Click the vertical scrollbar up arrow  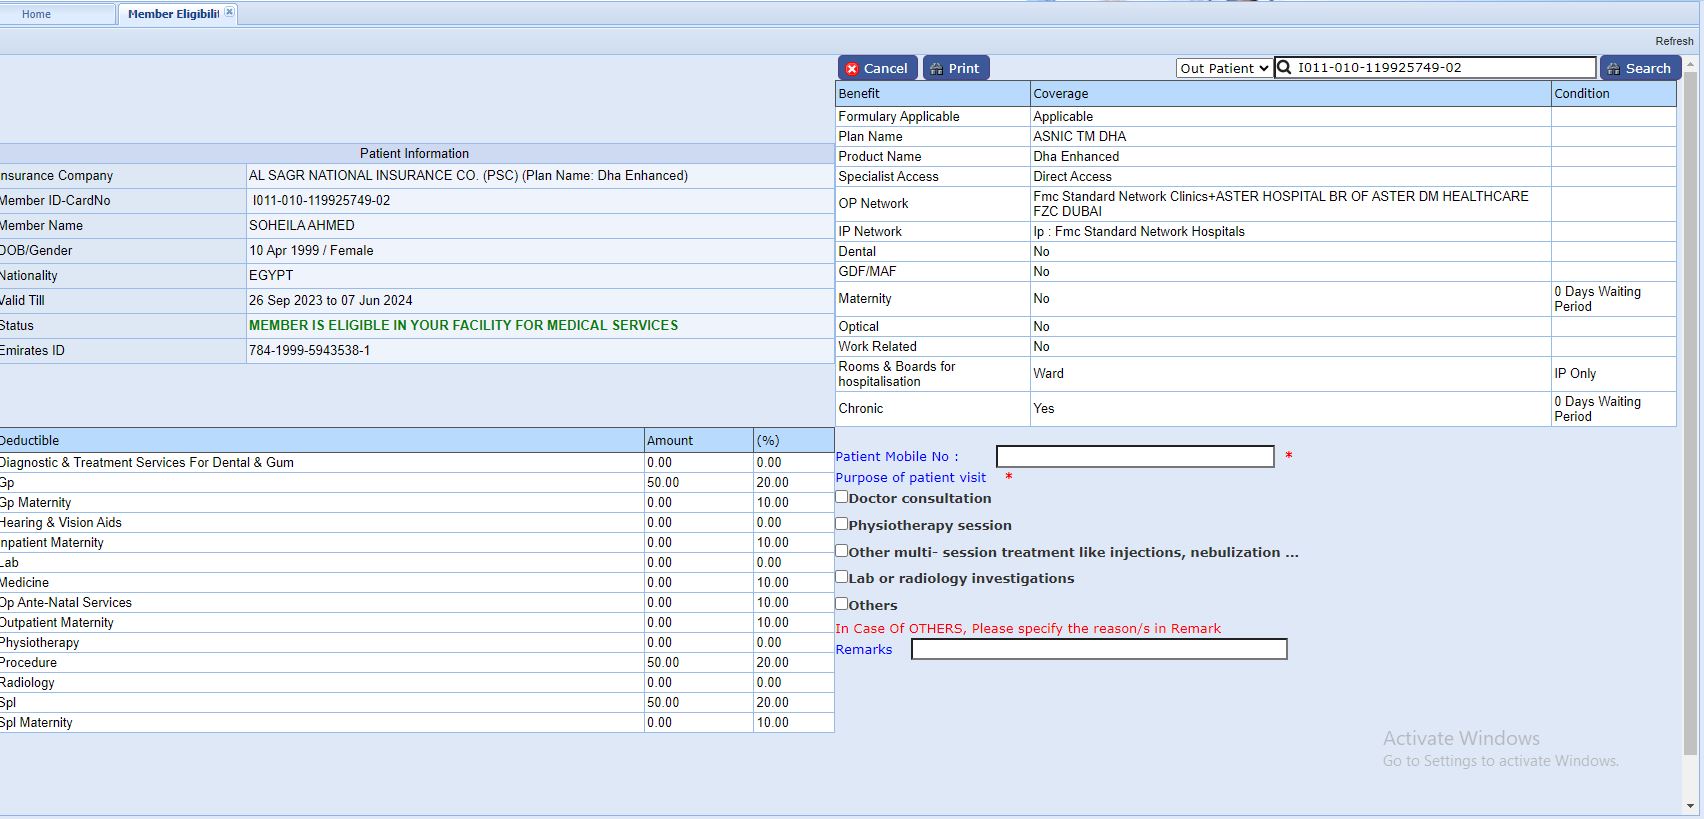click(x=1691, y=64)
